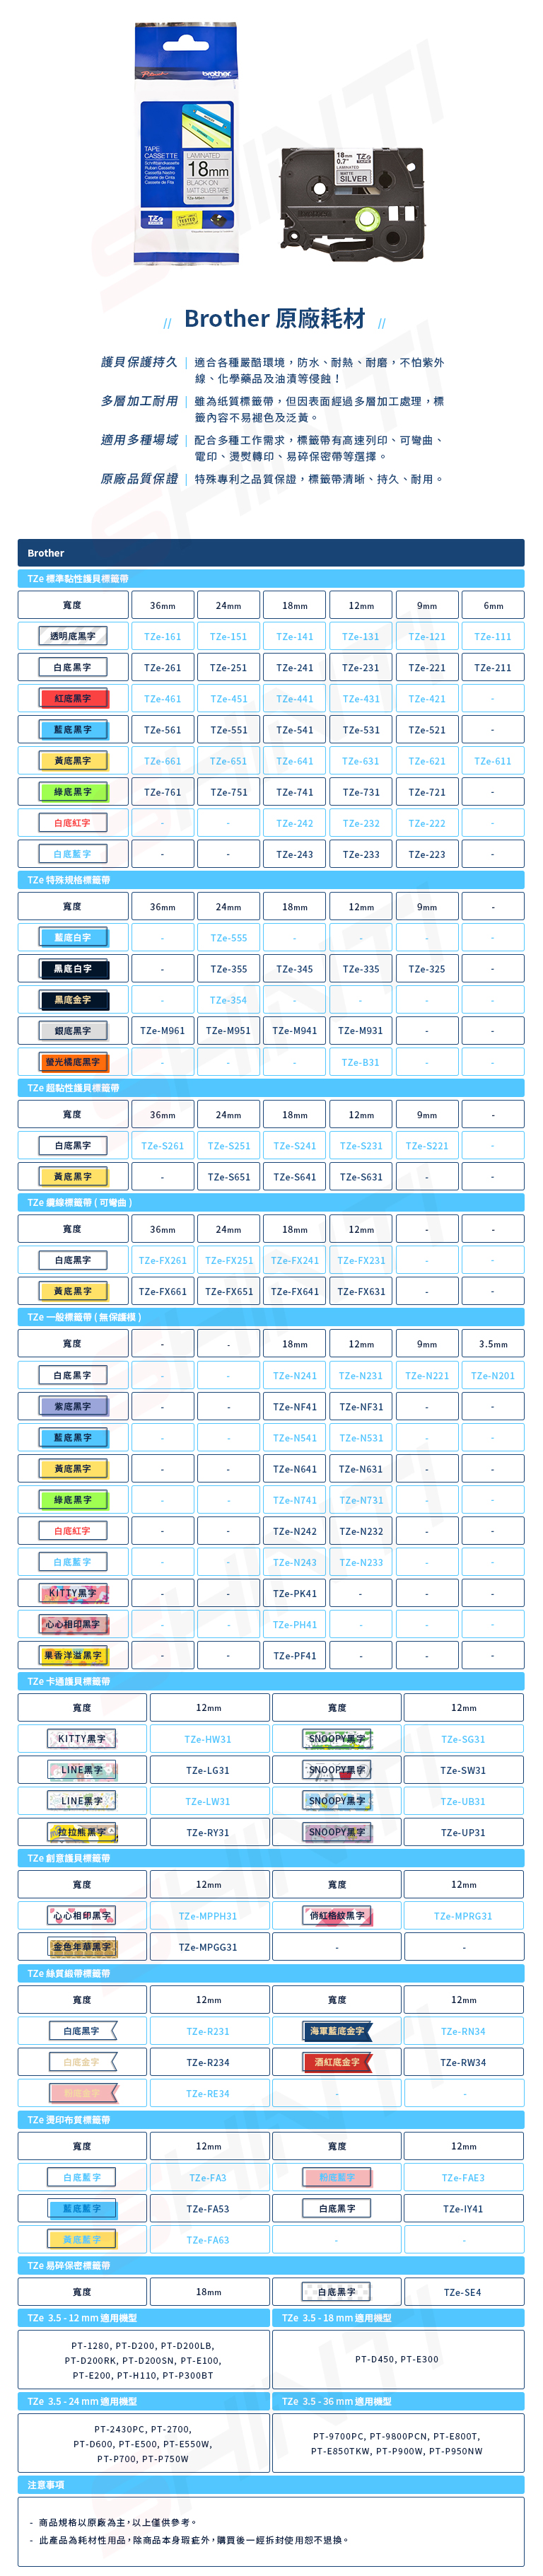
Task: Click the TZe-B31 cell
Action: [x=360, y=1062]
